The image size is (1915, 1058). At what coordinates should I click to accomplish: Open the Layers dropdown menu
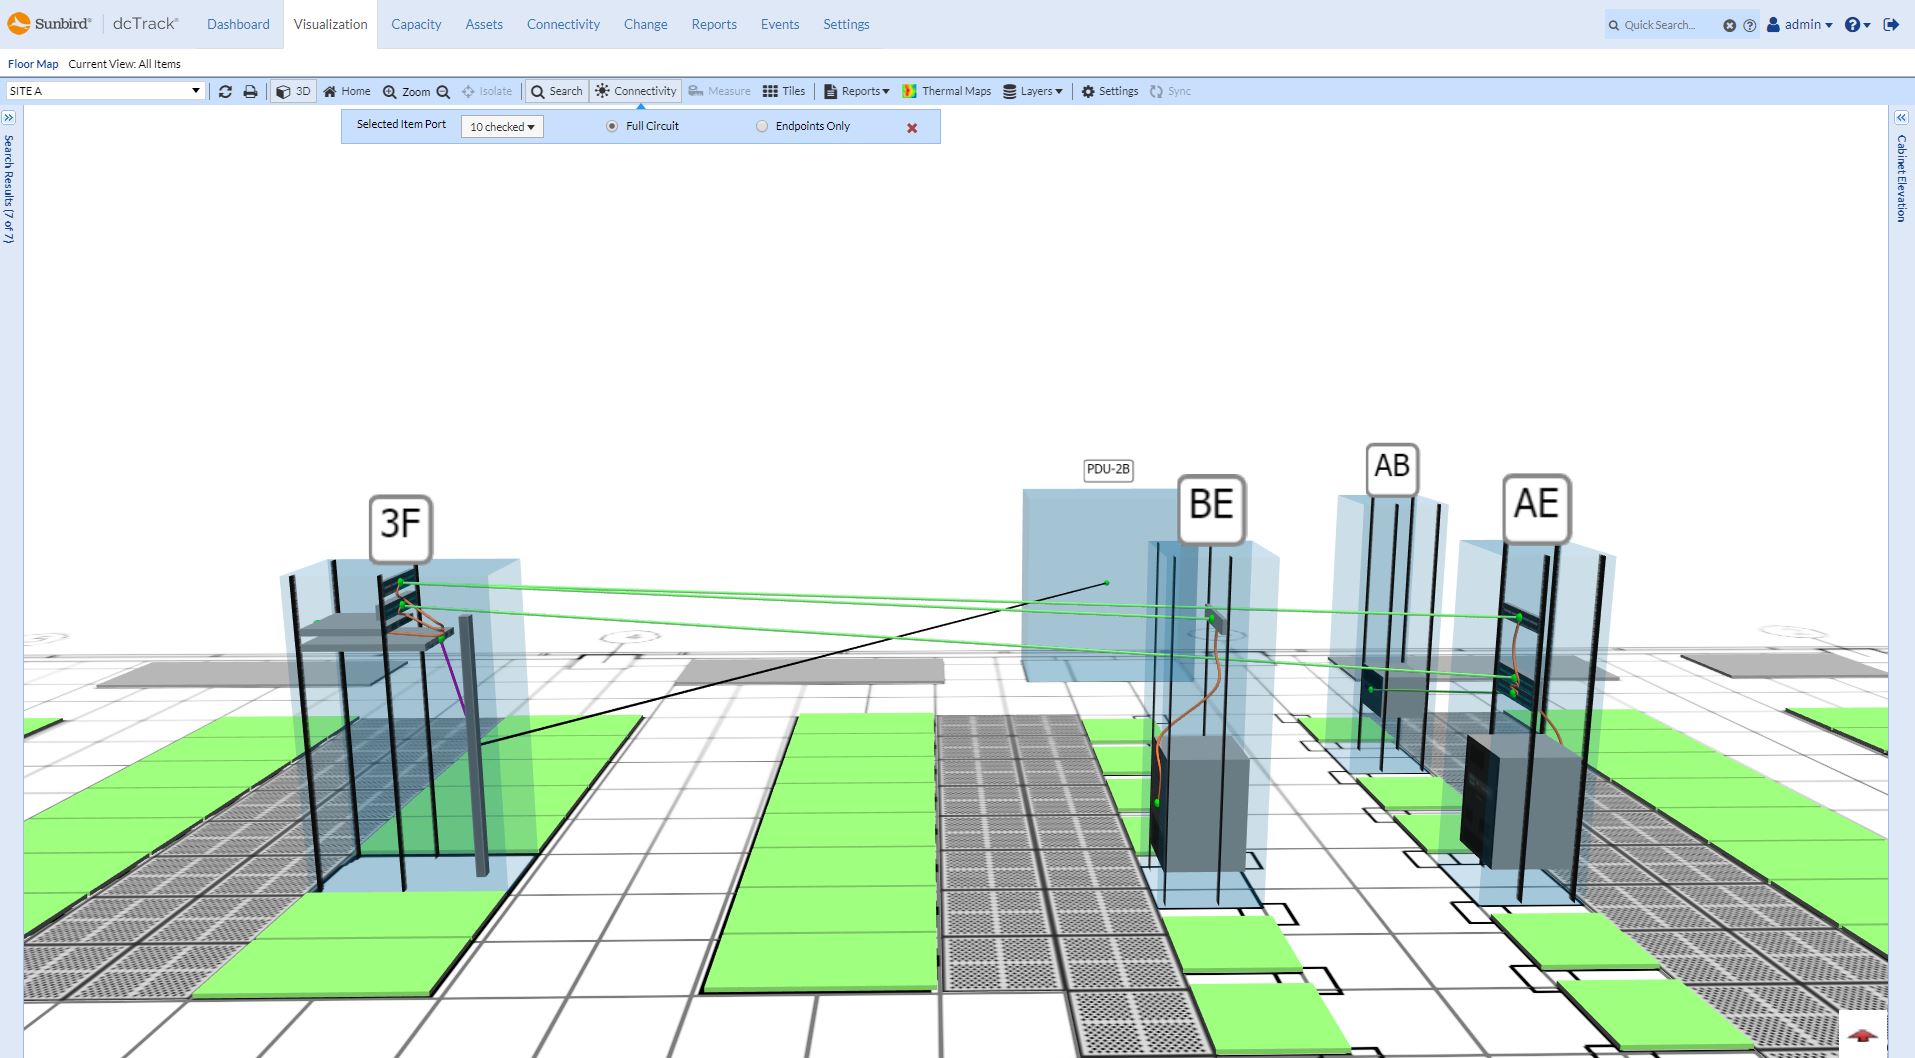1034,91
